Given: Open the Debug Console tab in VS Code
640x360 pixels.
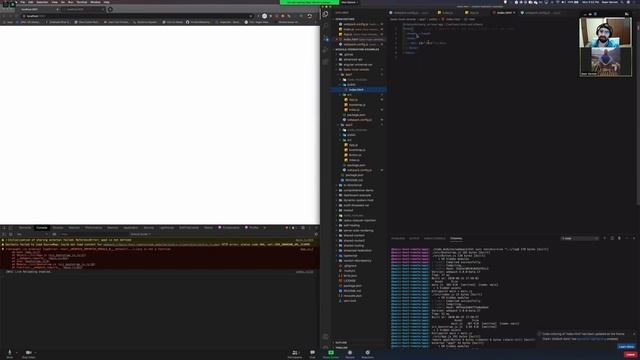Looking at the screenshot, I should coord(435,238).
